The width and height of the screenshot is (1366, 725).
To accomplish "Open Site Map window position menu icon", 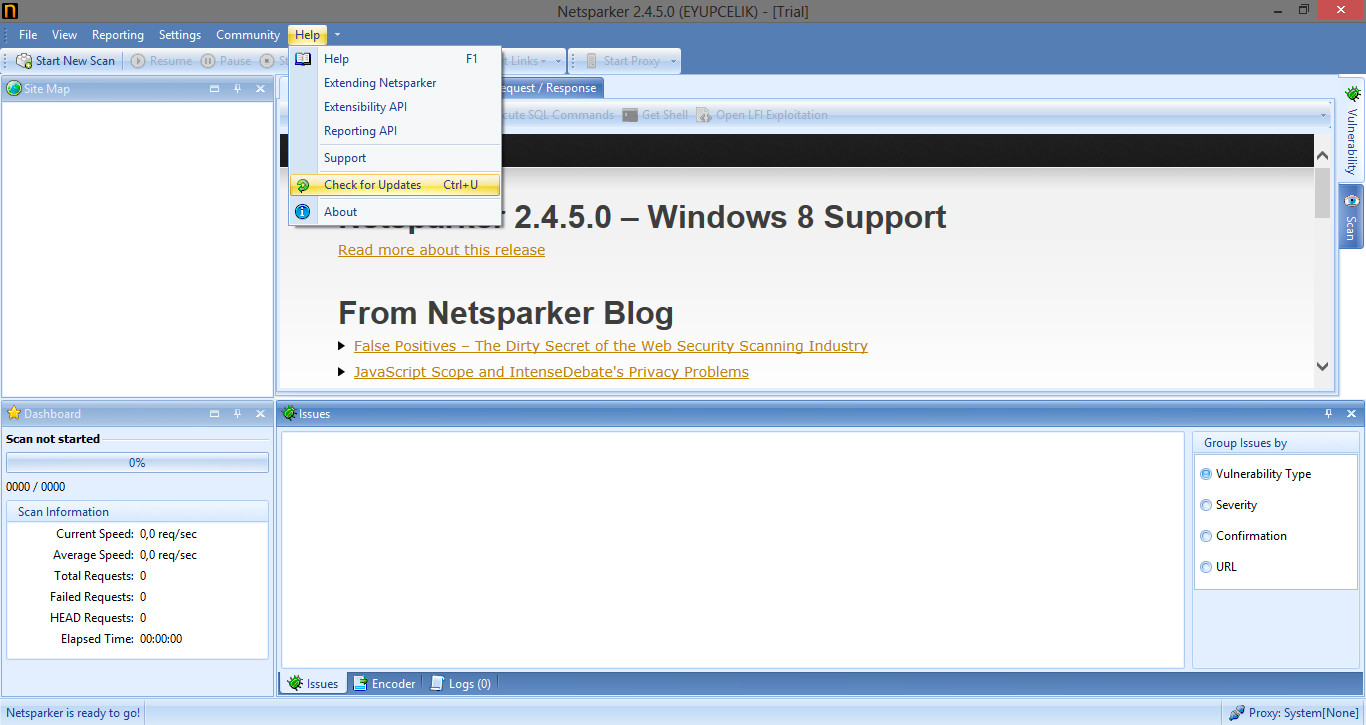I will pyautogui.click(x=215, y=89).
